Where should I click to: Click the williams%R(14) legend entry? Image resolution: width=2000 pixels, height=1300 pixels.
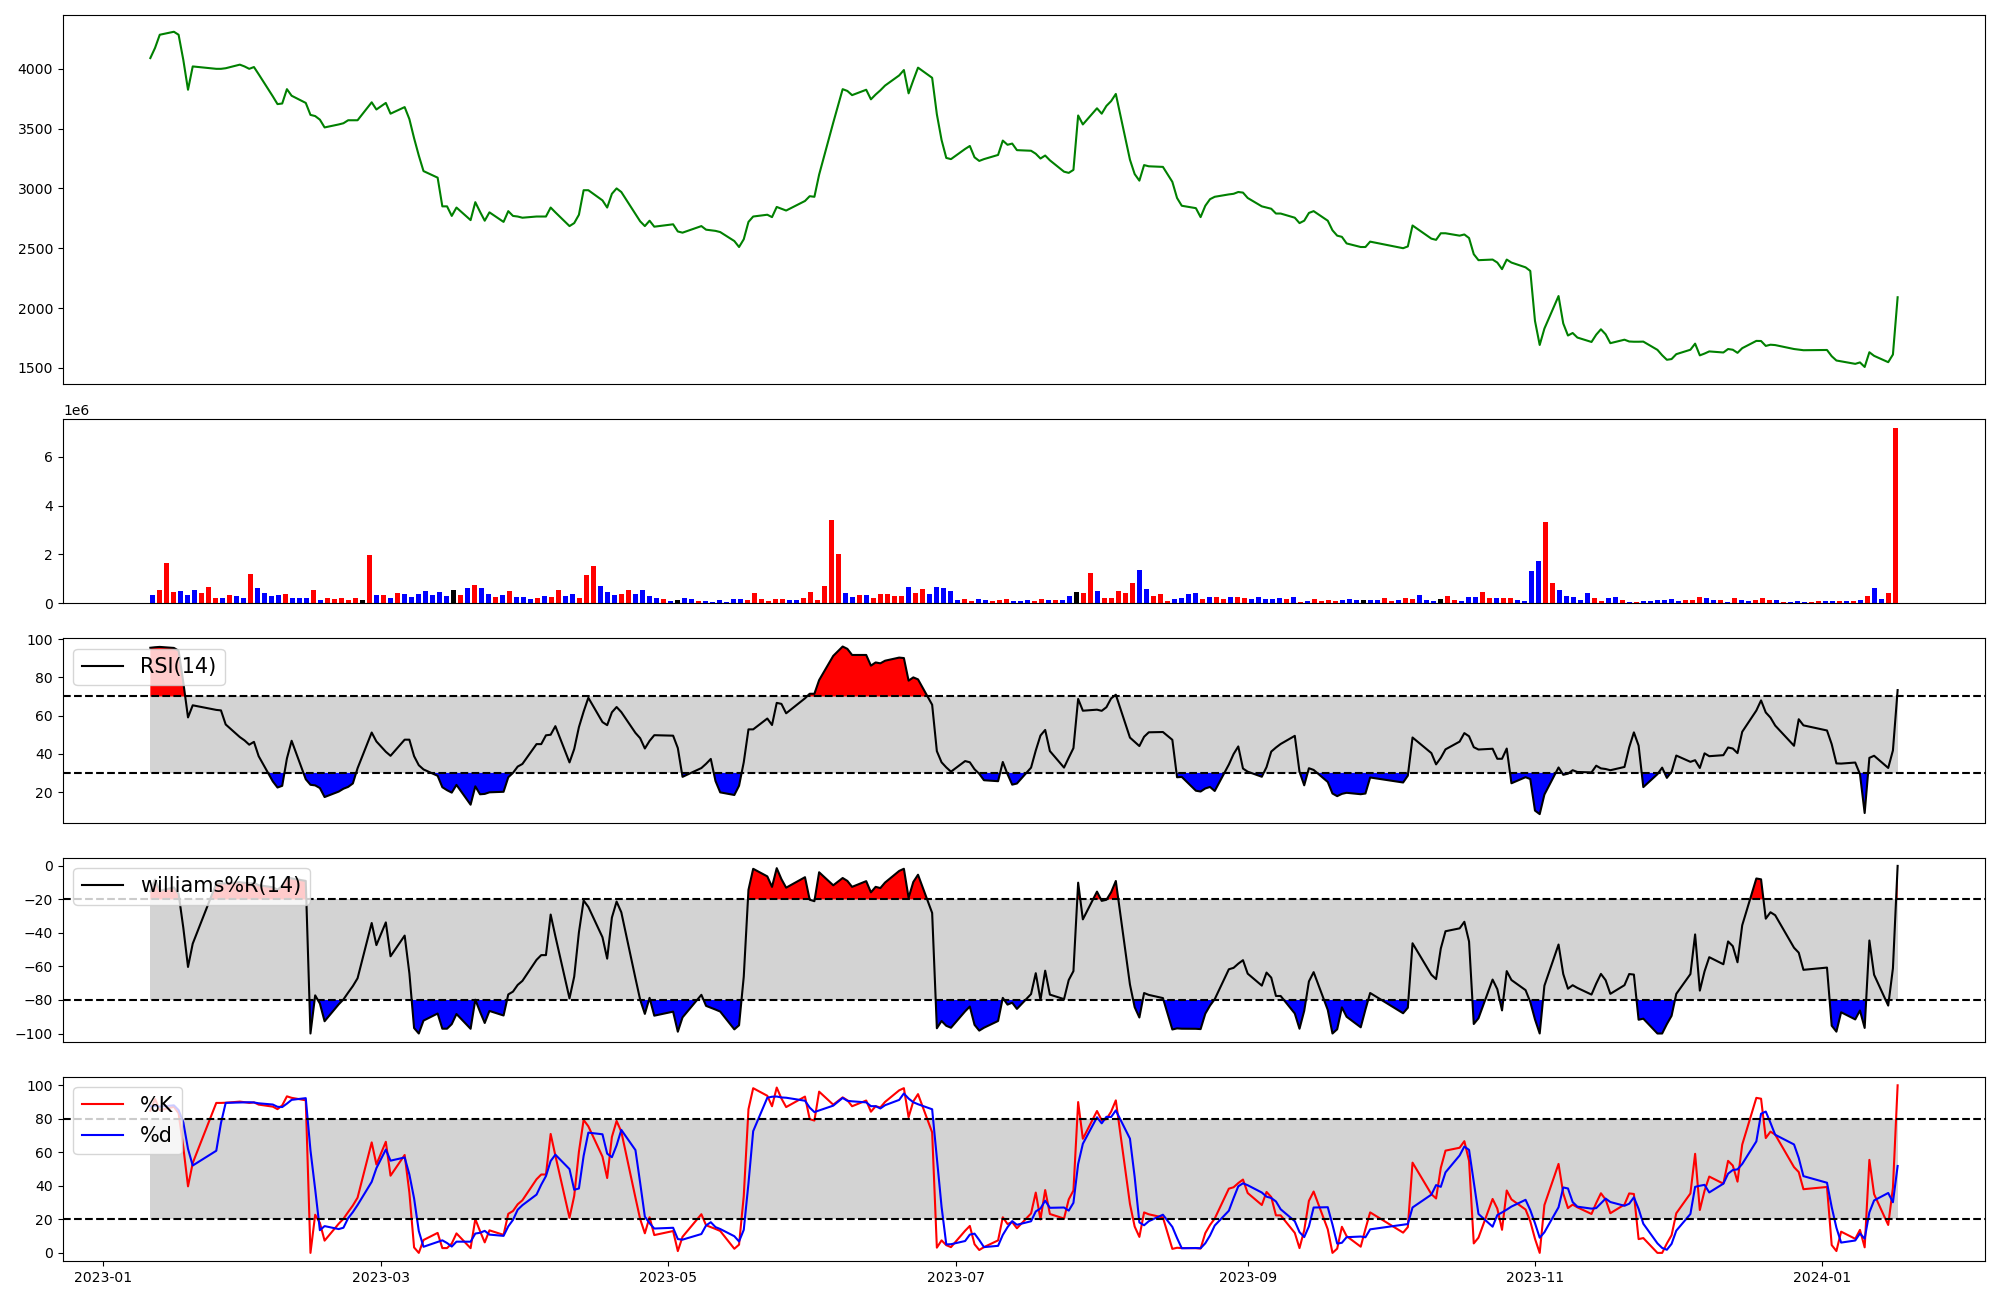[219, 885]
